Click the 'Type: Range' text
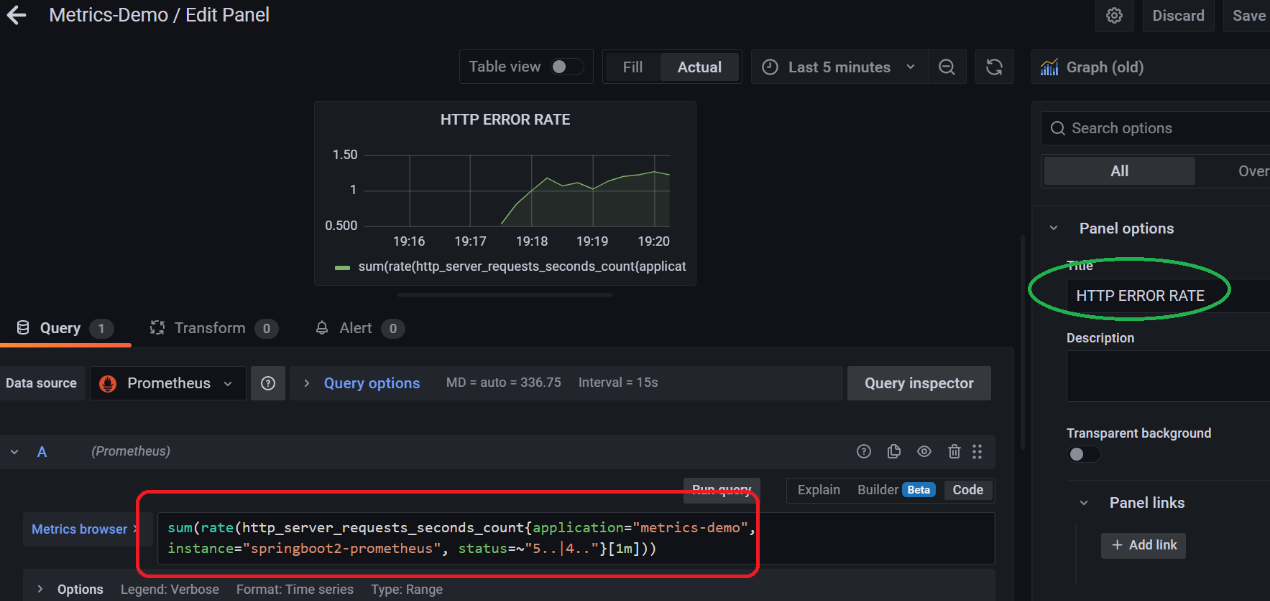This screenshot has width=1270, height=601. (x=407, y=589)
